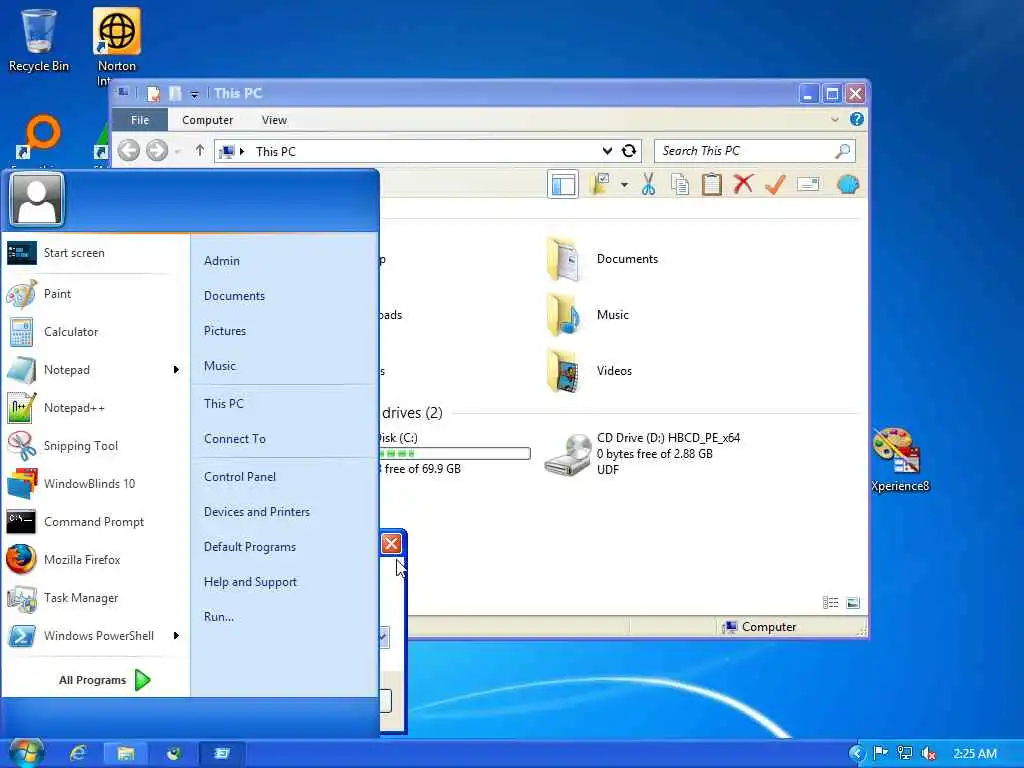Toggle the preview pane layout icon
Screen dimensions: 1024x768
point(562,185)
